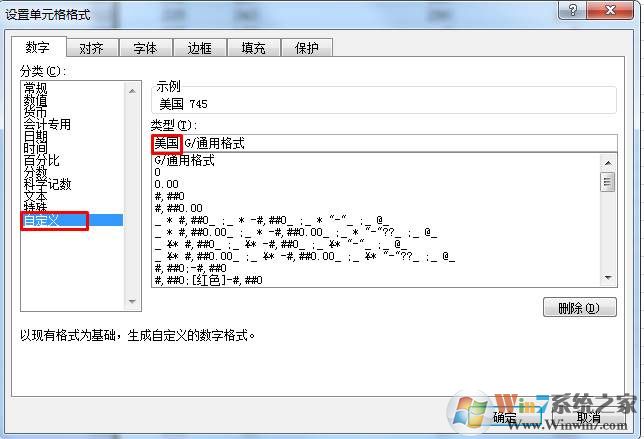
Task: Open the 字体 tab
Action: coord(146,48)
